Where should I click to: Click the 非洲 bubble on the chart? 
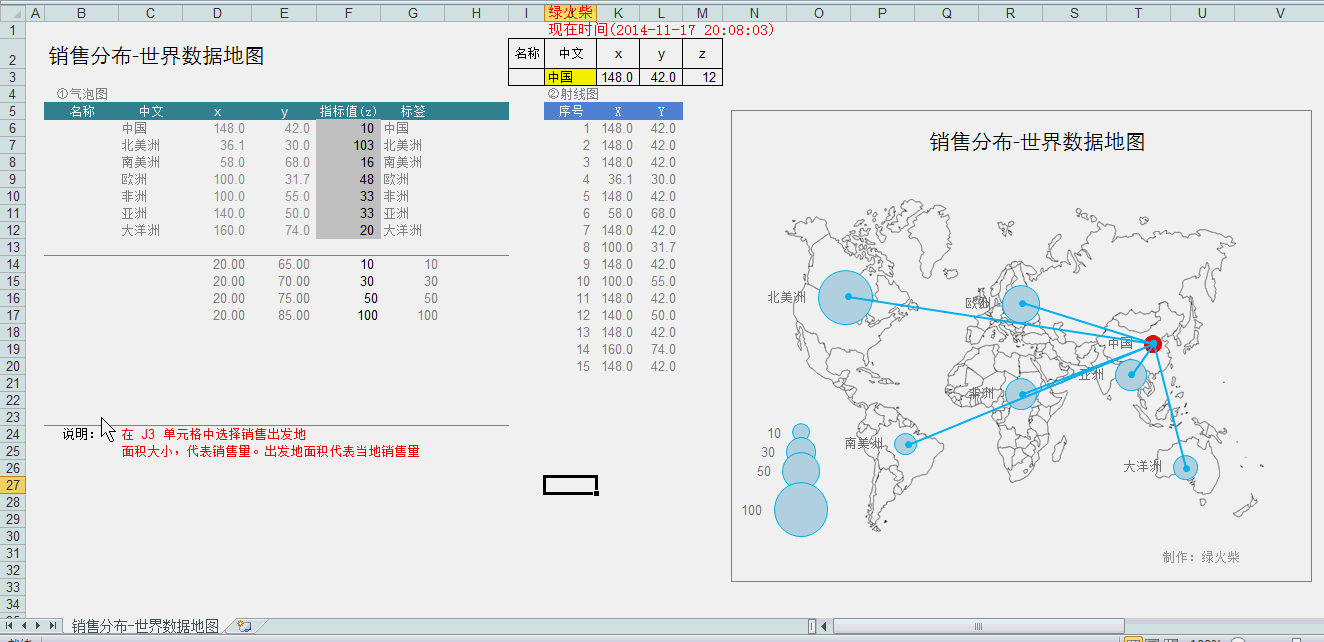coord(1021,394)
